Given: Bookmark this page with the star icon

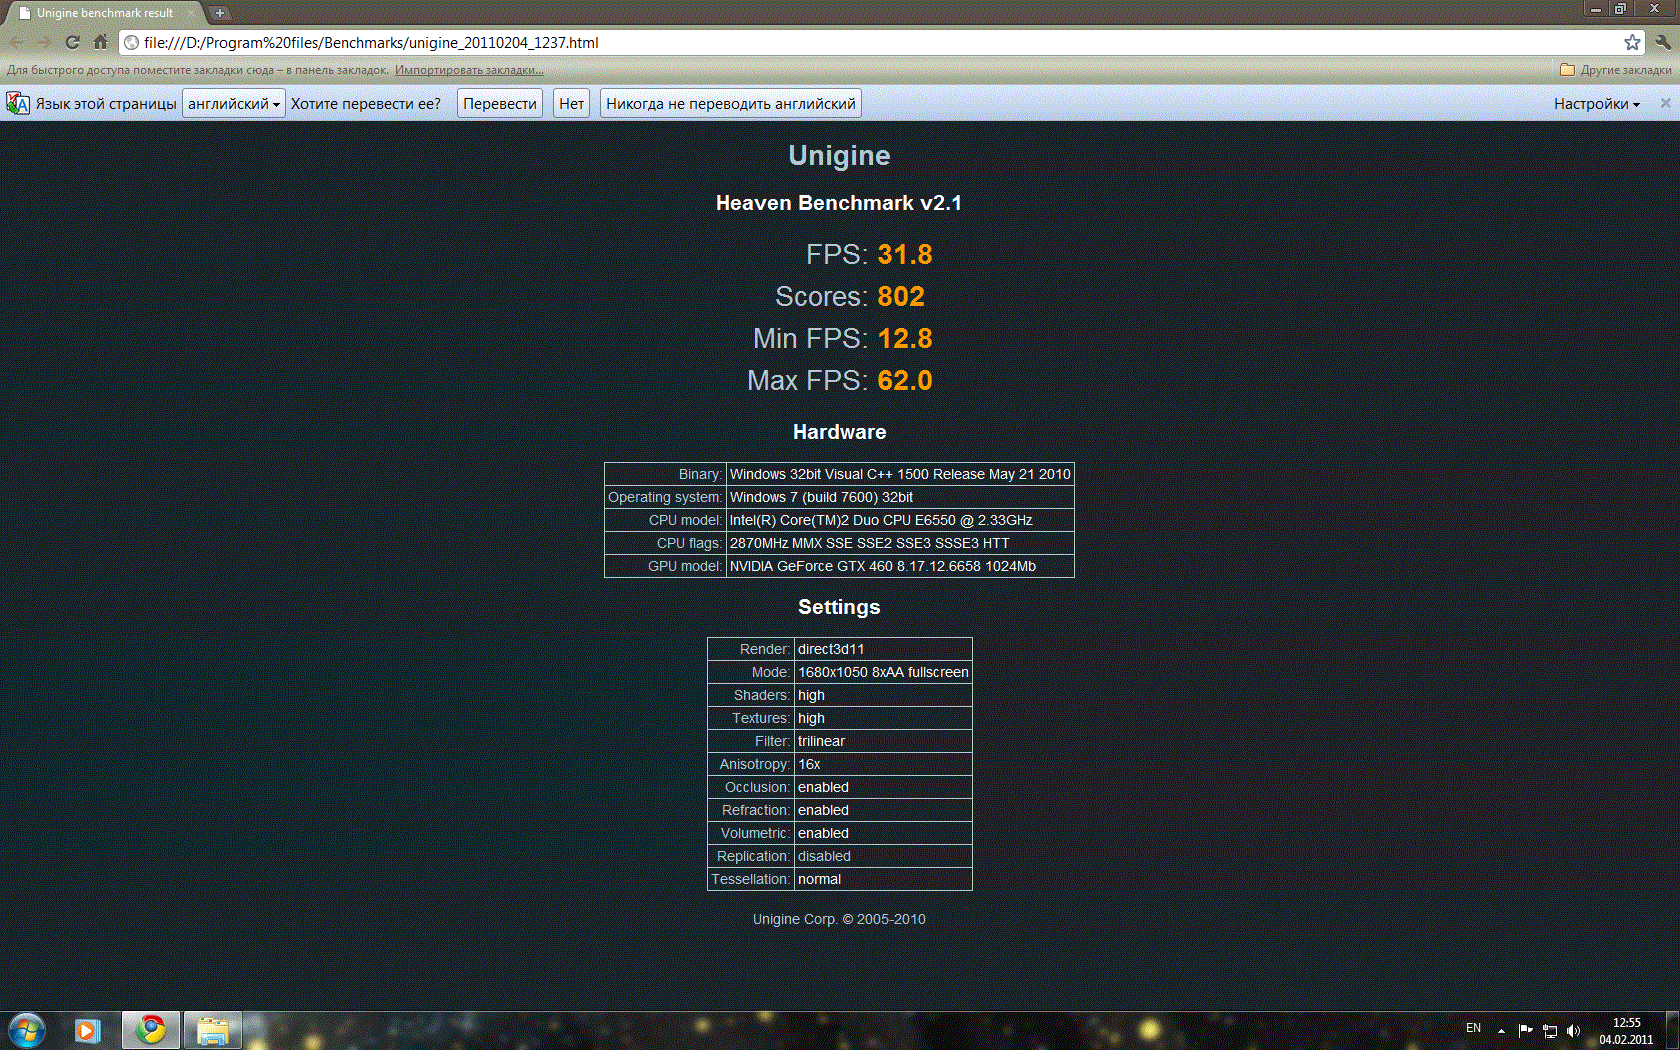Looking at the screenshot, I should pyautogui.click(x=1632, y=42).
